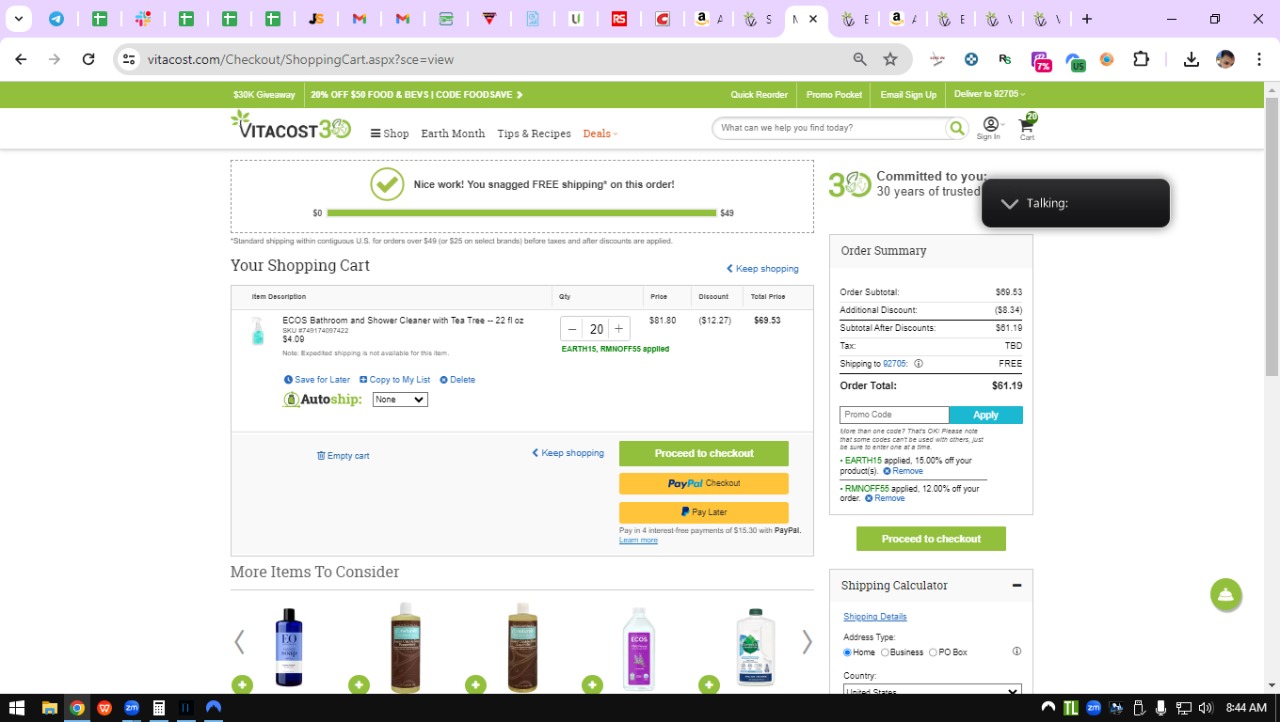Click Email Sign Up in the top bar

coord(908,94)
